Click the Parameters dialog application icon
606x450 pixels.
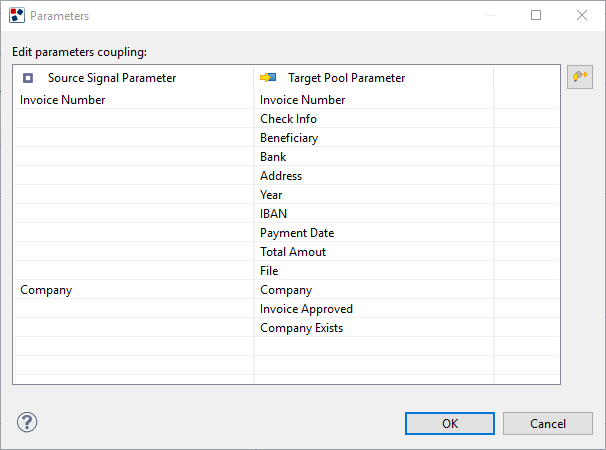[x=17, y=15]
